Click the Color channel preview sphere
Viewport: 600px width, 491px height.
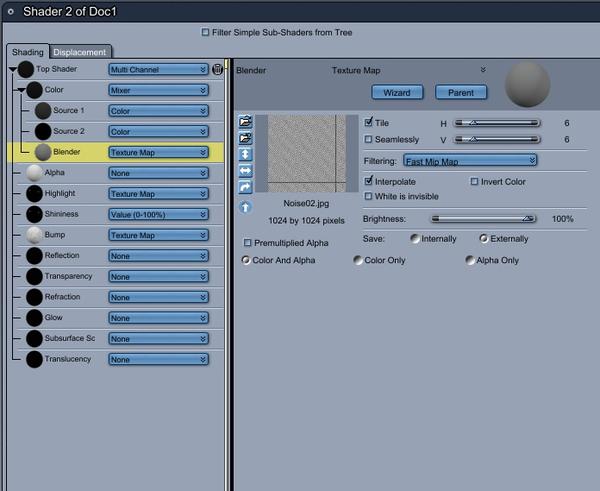click(34, 90)
